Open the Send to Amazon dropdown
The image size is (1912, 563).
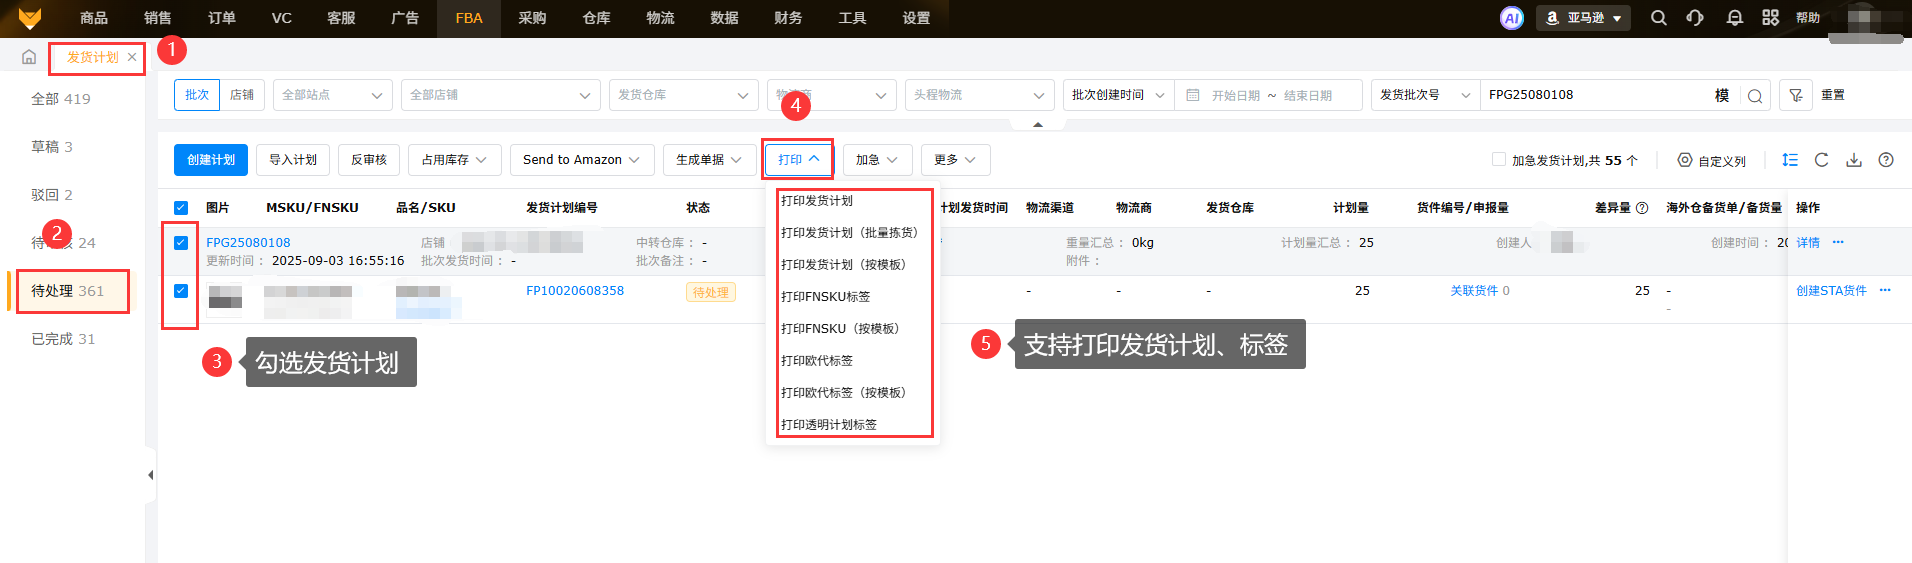(x=581, y=160)
